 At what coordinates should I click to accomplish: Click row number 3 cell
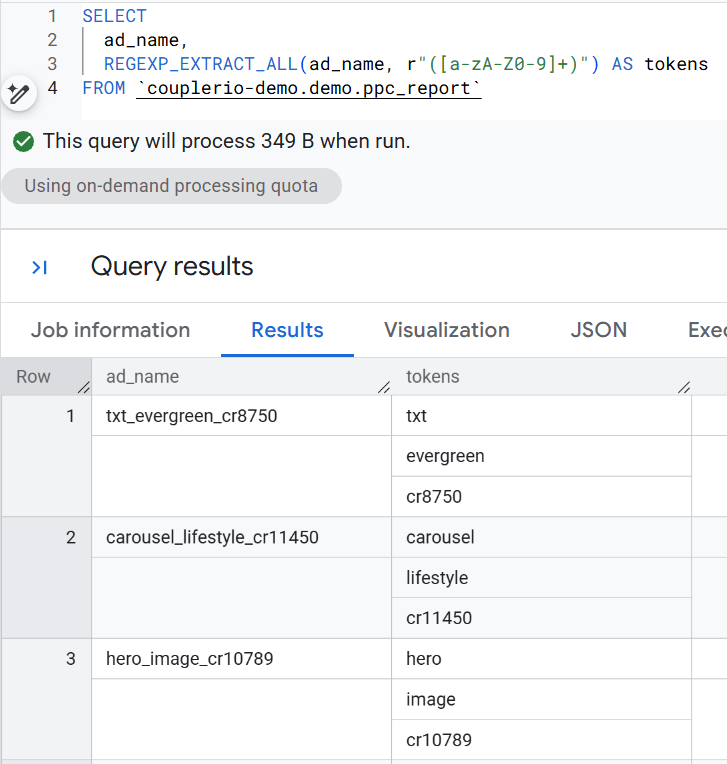[46, 699]
